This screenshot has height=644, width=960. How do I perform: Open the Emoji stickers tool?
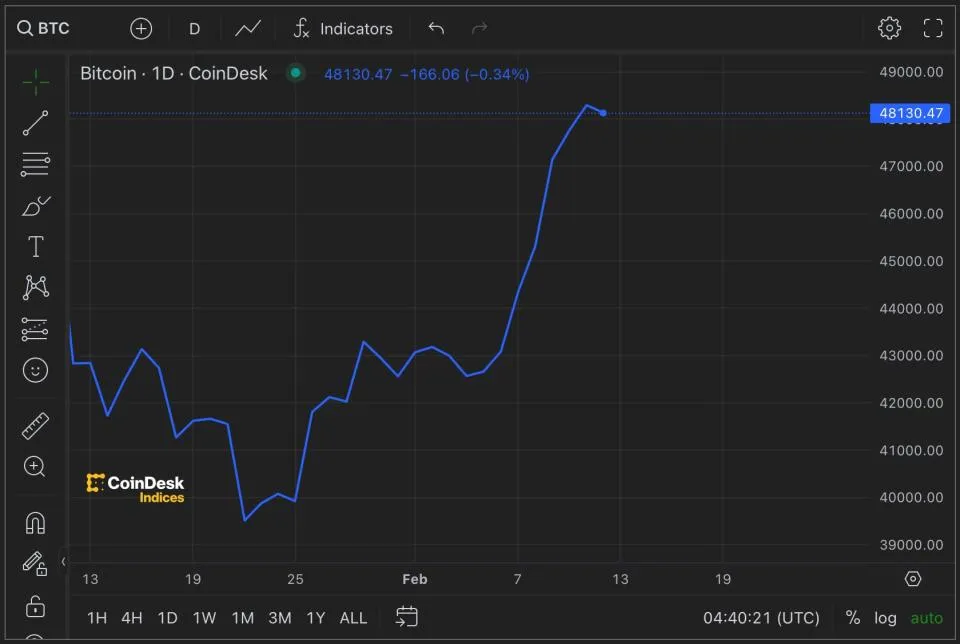click(x=35, y=370)
